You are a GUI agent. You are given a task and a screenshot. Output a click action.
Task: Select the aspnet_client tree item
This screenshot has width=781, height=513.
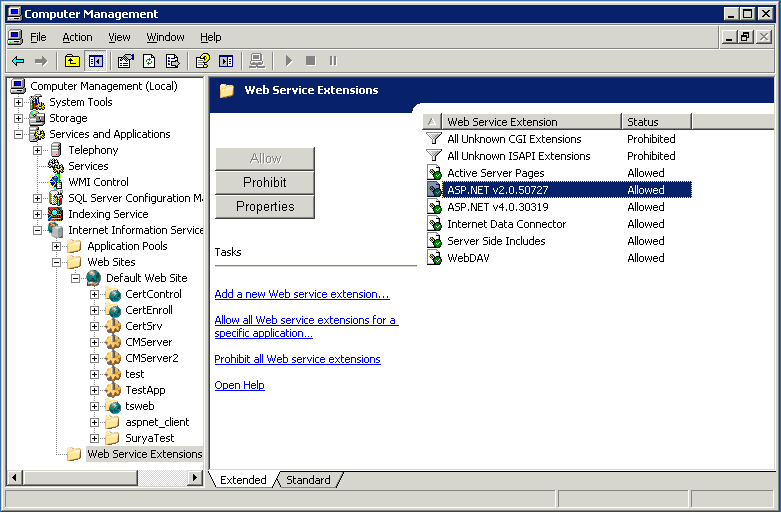[157, 422]
